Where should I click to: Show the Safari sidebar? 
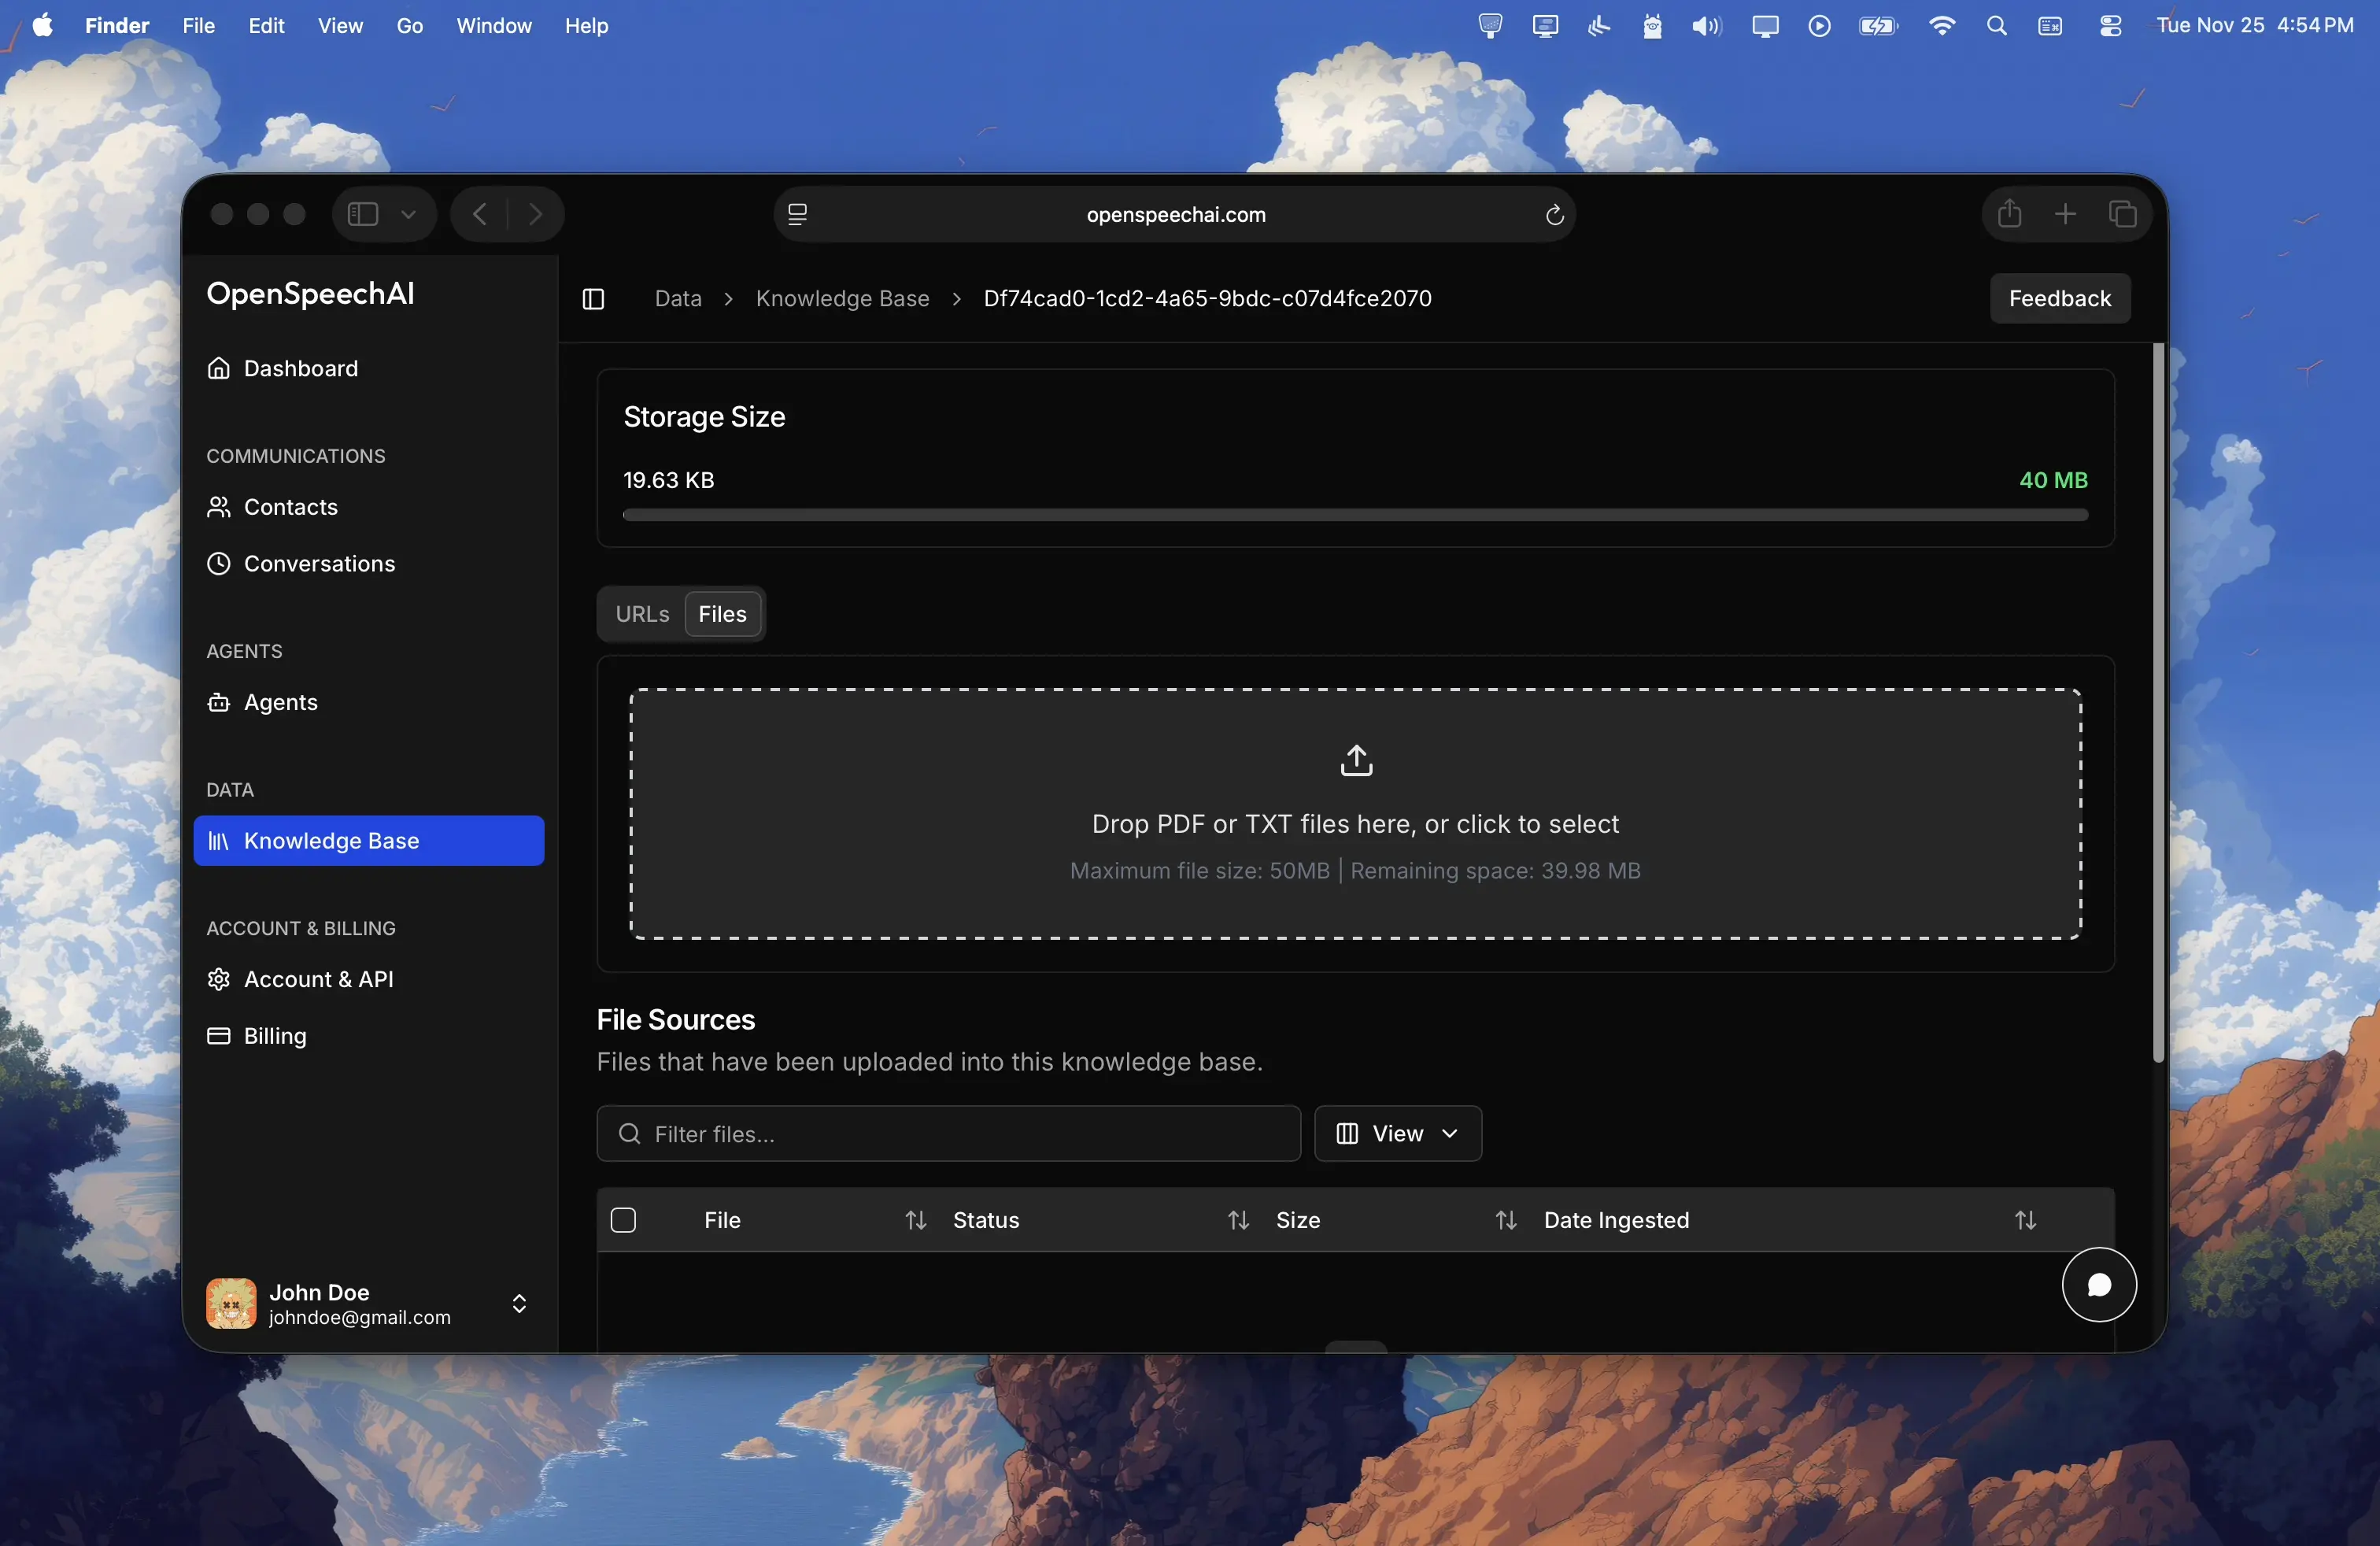[x=362, y=214]
